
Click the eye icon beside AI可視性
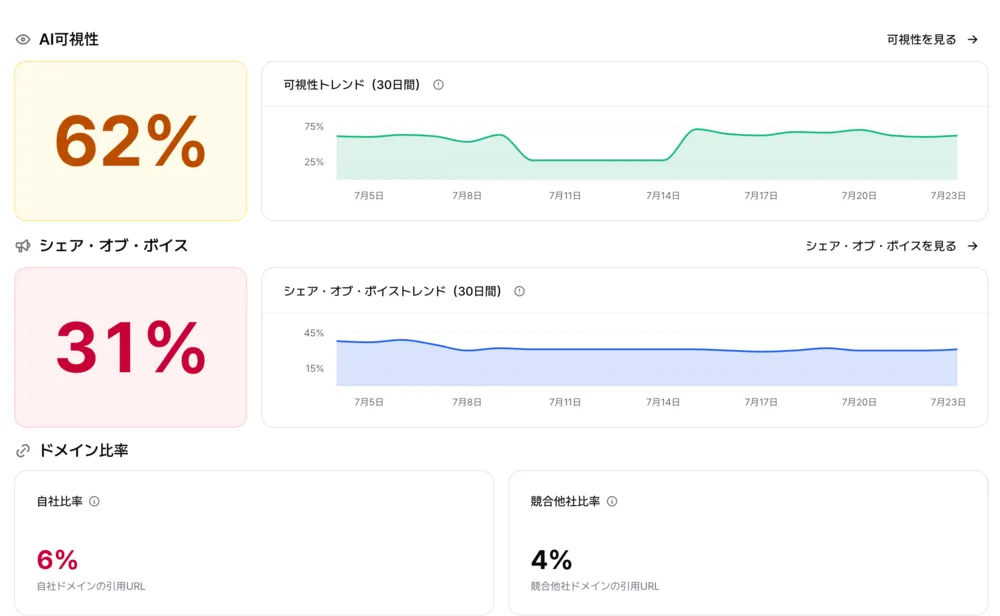pyautogui.click(x=23, y=40)
